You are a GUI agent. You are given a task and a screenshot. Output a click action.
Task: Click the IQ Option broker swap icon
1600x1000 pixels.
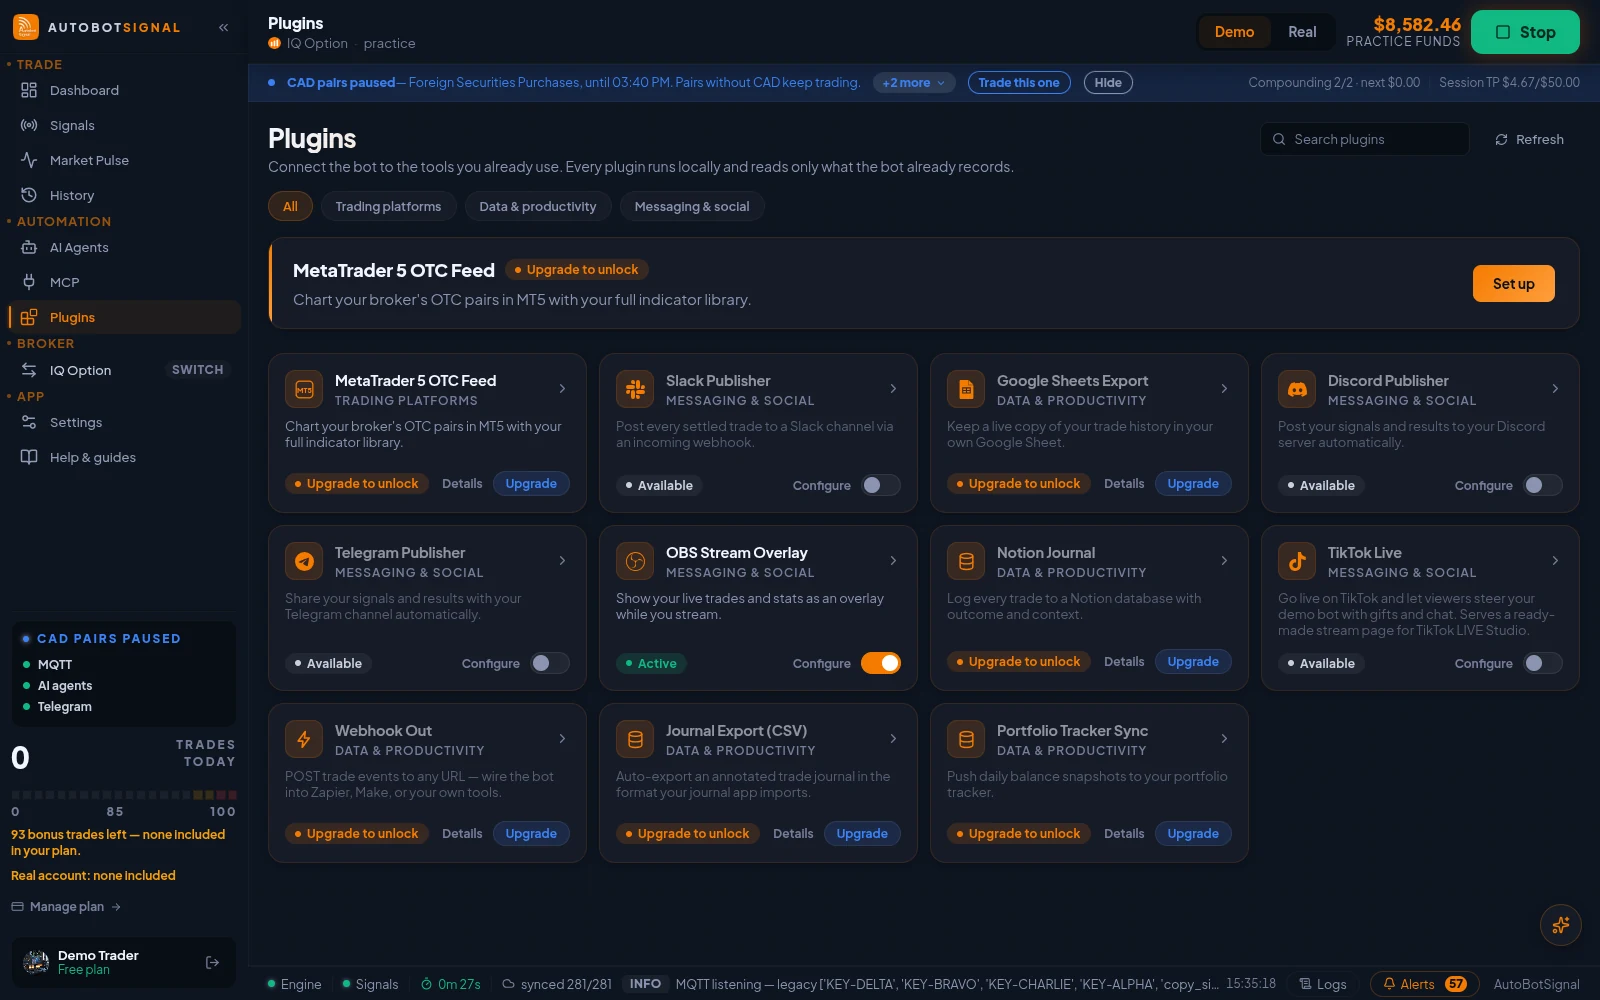(x=29, y=370)
